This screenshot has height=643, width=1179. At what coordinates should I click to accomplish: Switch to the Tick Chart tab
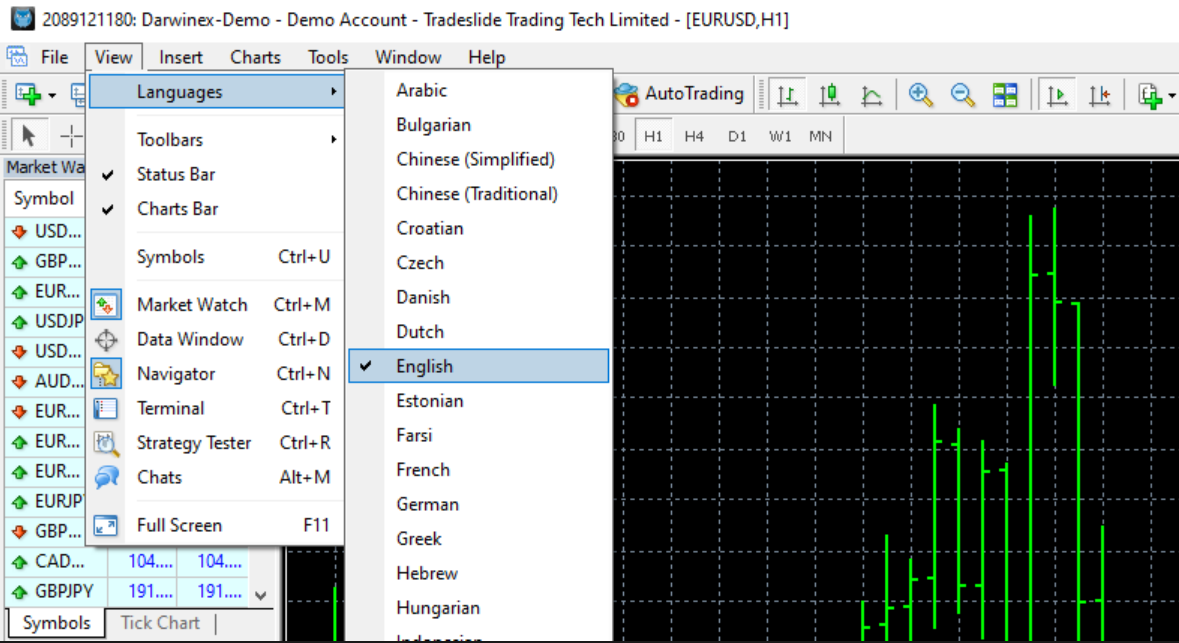tap(159, 623)
